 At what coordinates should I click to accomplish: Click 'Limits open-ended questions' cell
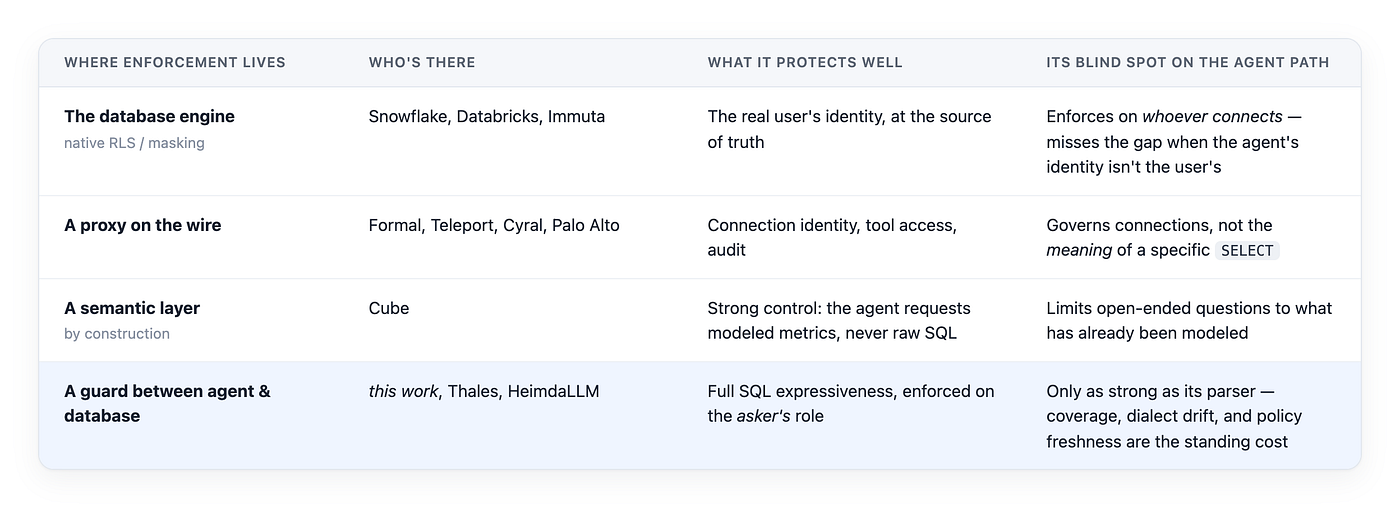pyautogui.click(x=1189, y=320)
